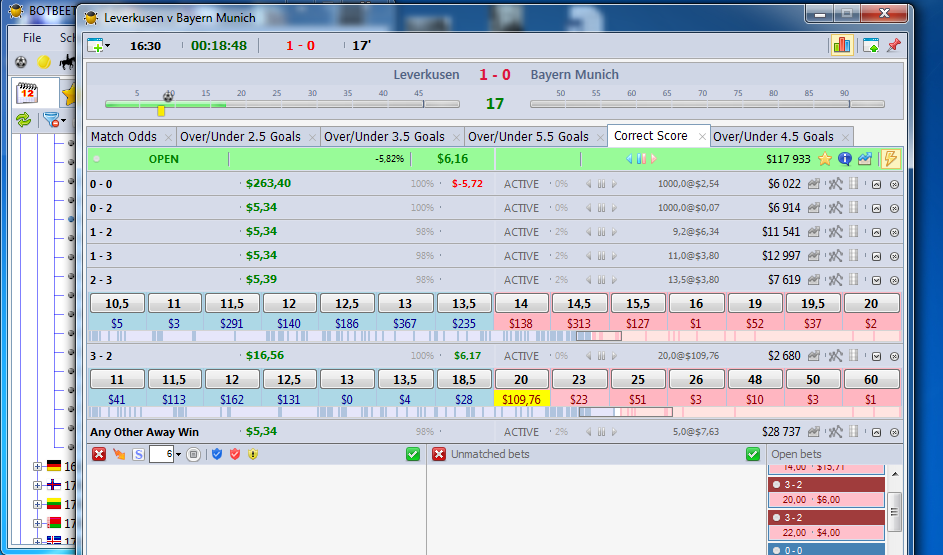Click the red X beside Unmatched bets
Image resolution: width=943 pixels, height=555 pixels.
point(439,454)
